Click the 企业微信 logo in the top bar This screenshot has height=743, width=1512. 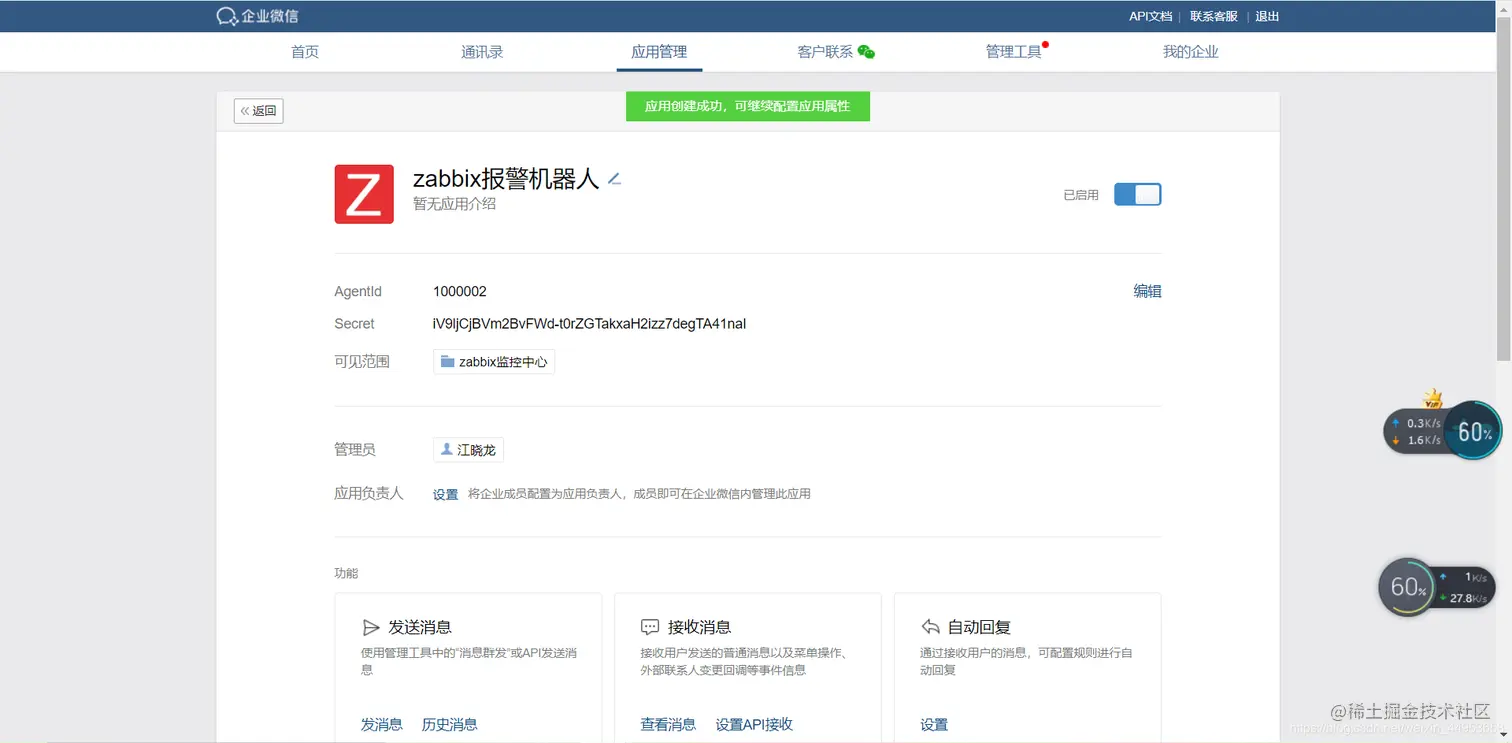(256, 15)
